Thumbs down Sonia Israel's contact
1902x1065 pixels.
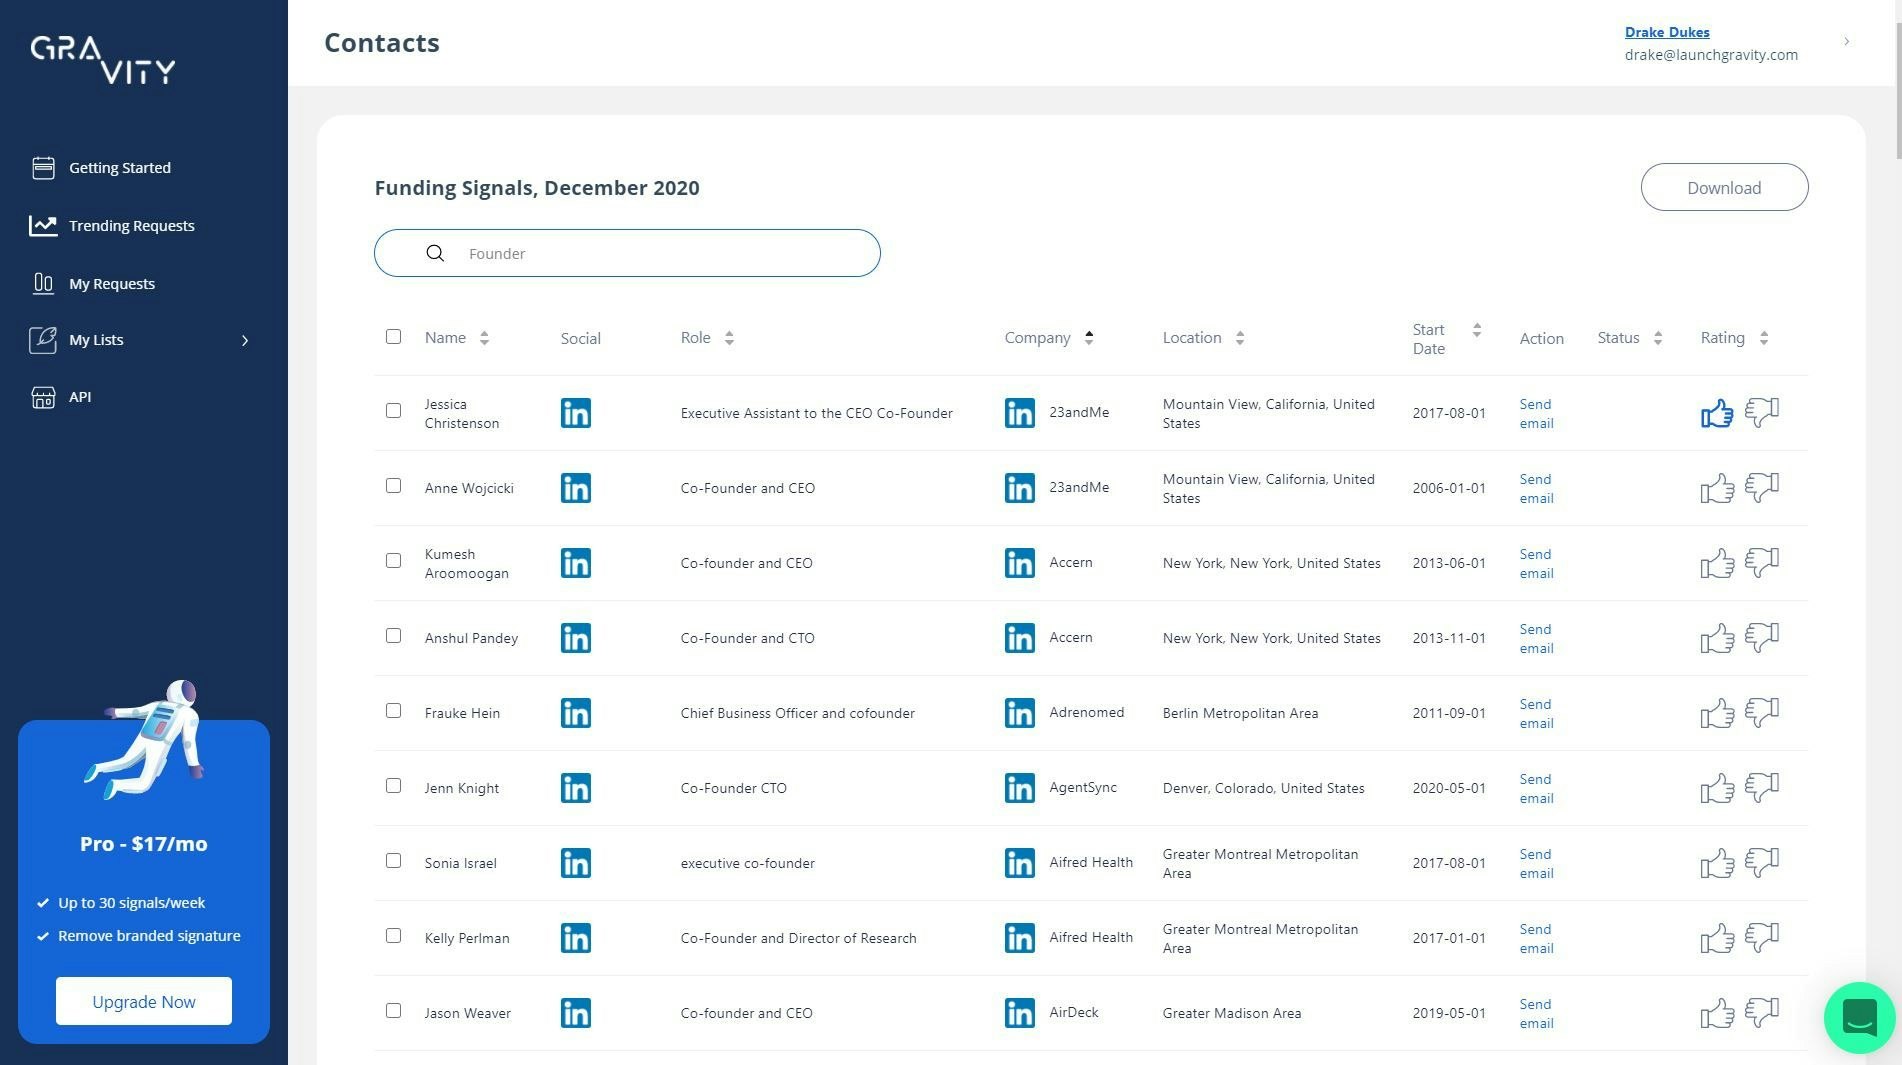[1762, 862]
